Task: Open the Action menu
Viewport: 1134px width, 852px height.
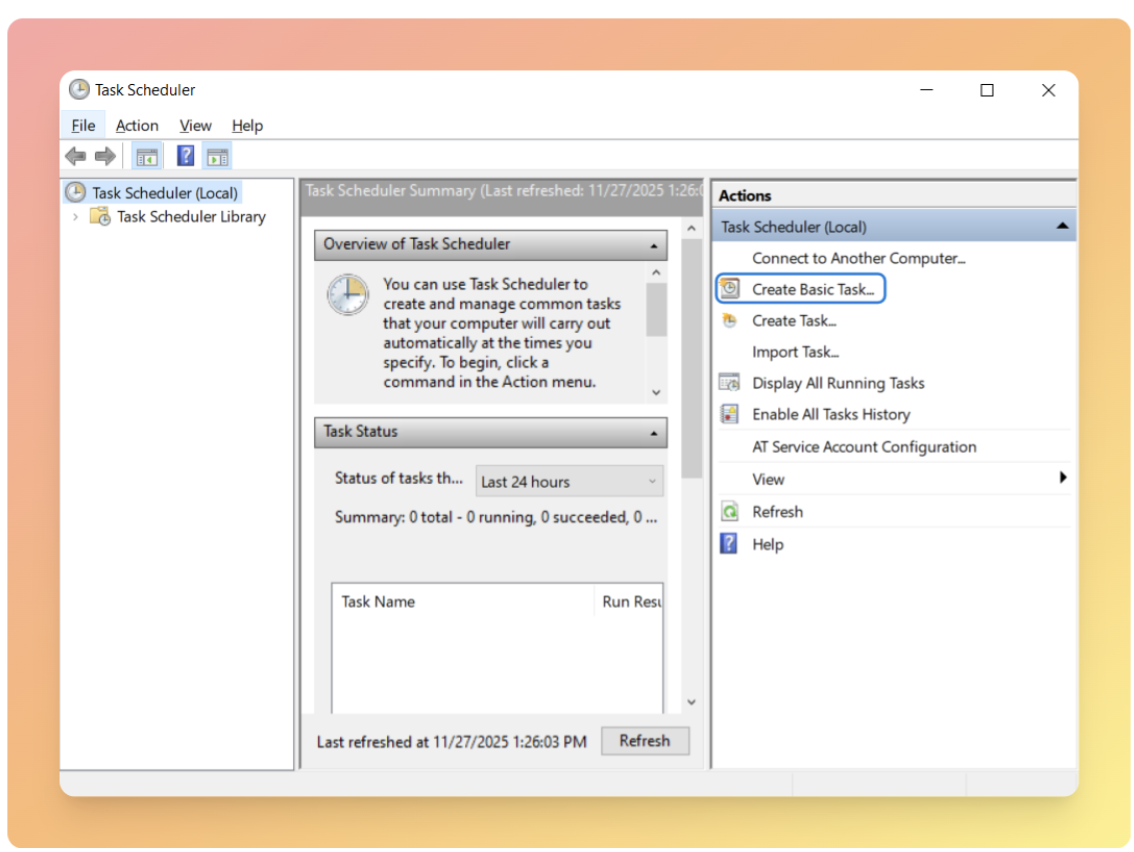Action: 137,126
